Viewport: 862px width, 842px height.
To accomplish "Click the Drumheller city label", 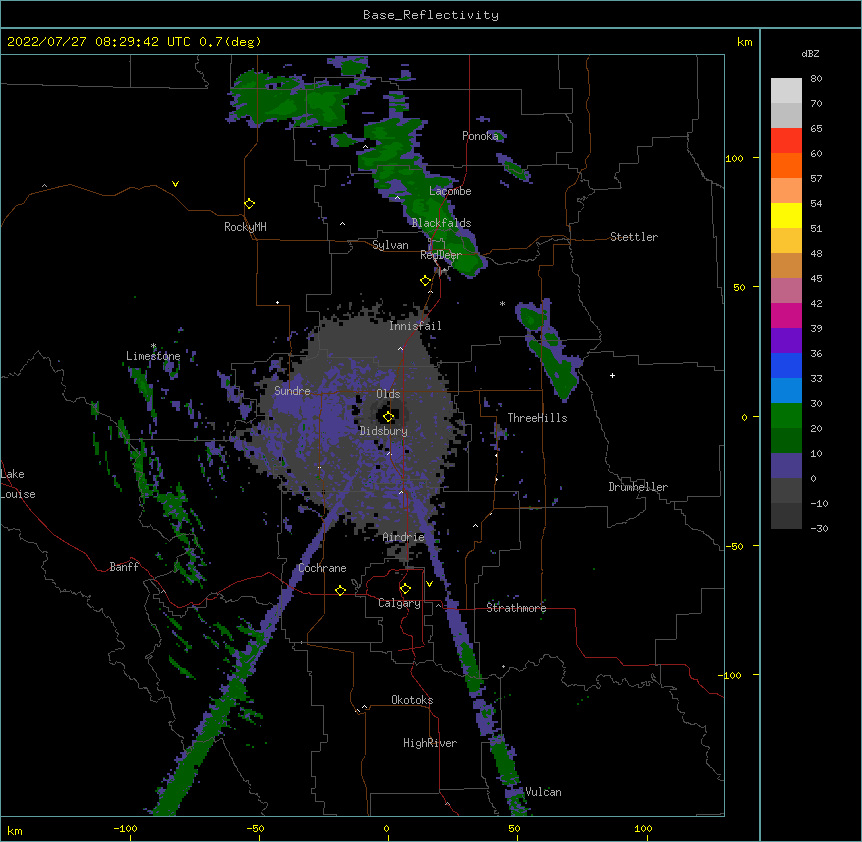I will (x=638, y=487).
